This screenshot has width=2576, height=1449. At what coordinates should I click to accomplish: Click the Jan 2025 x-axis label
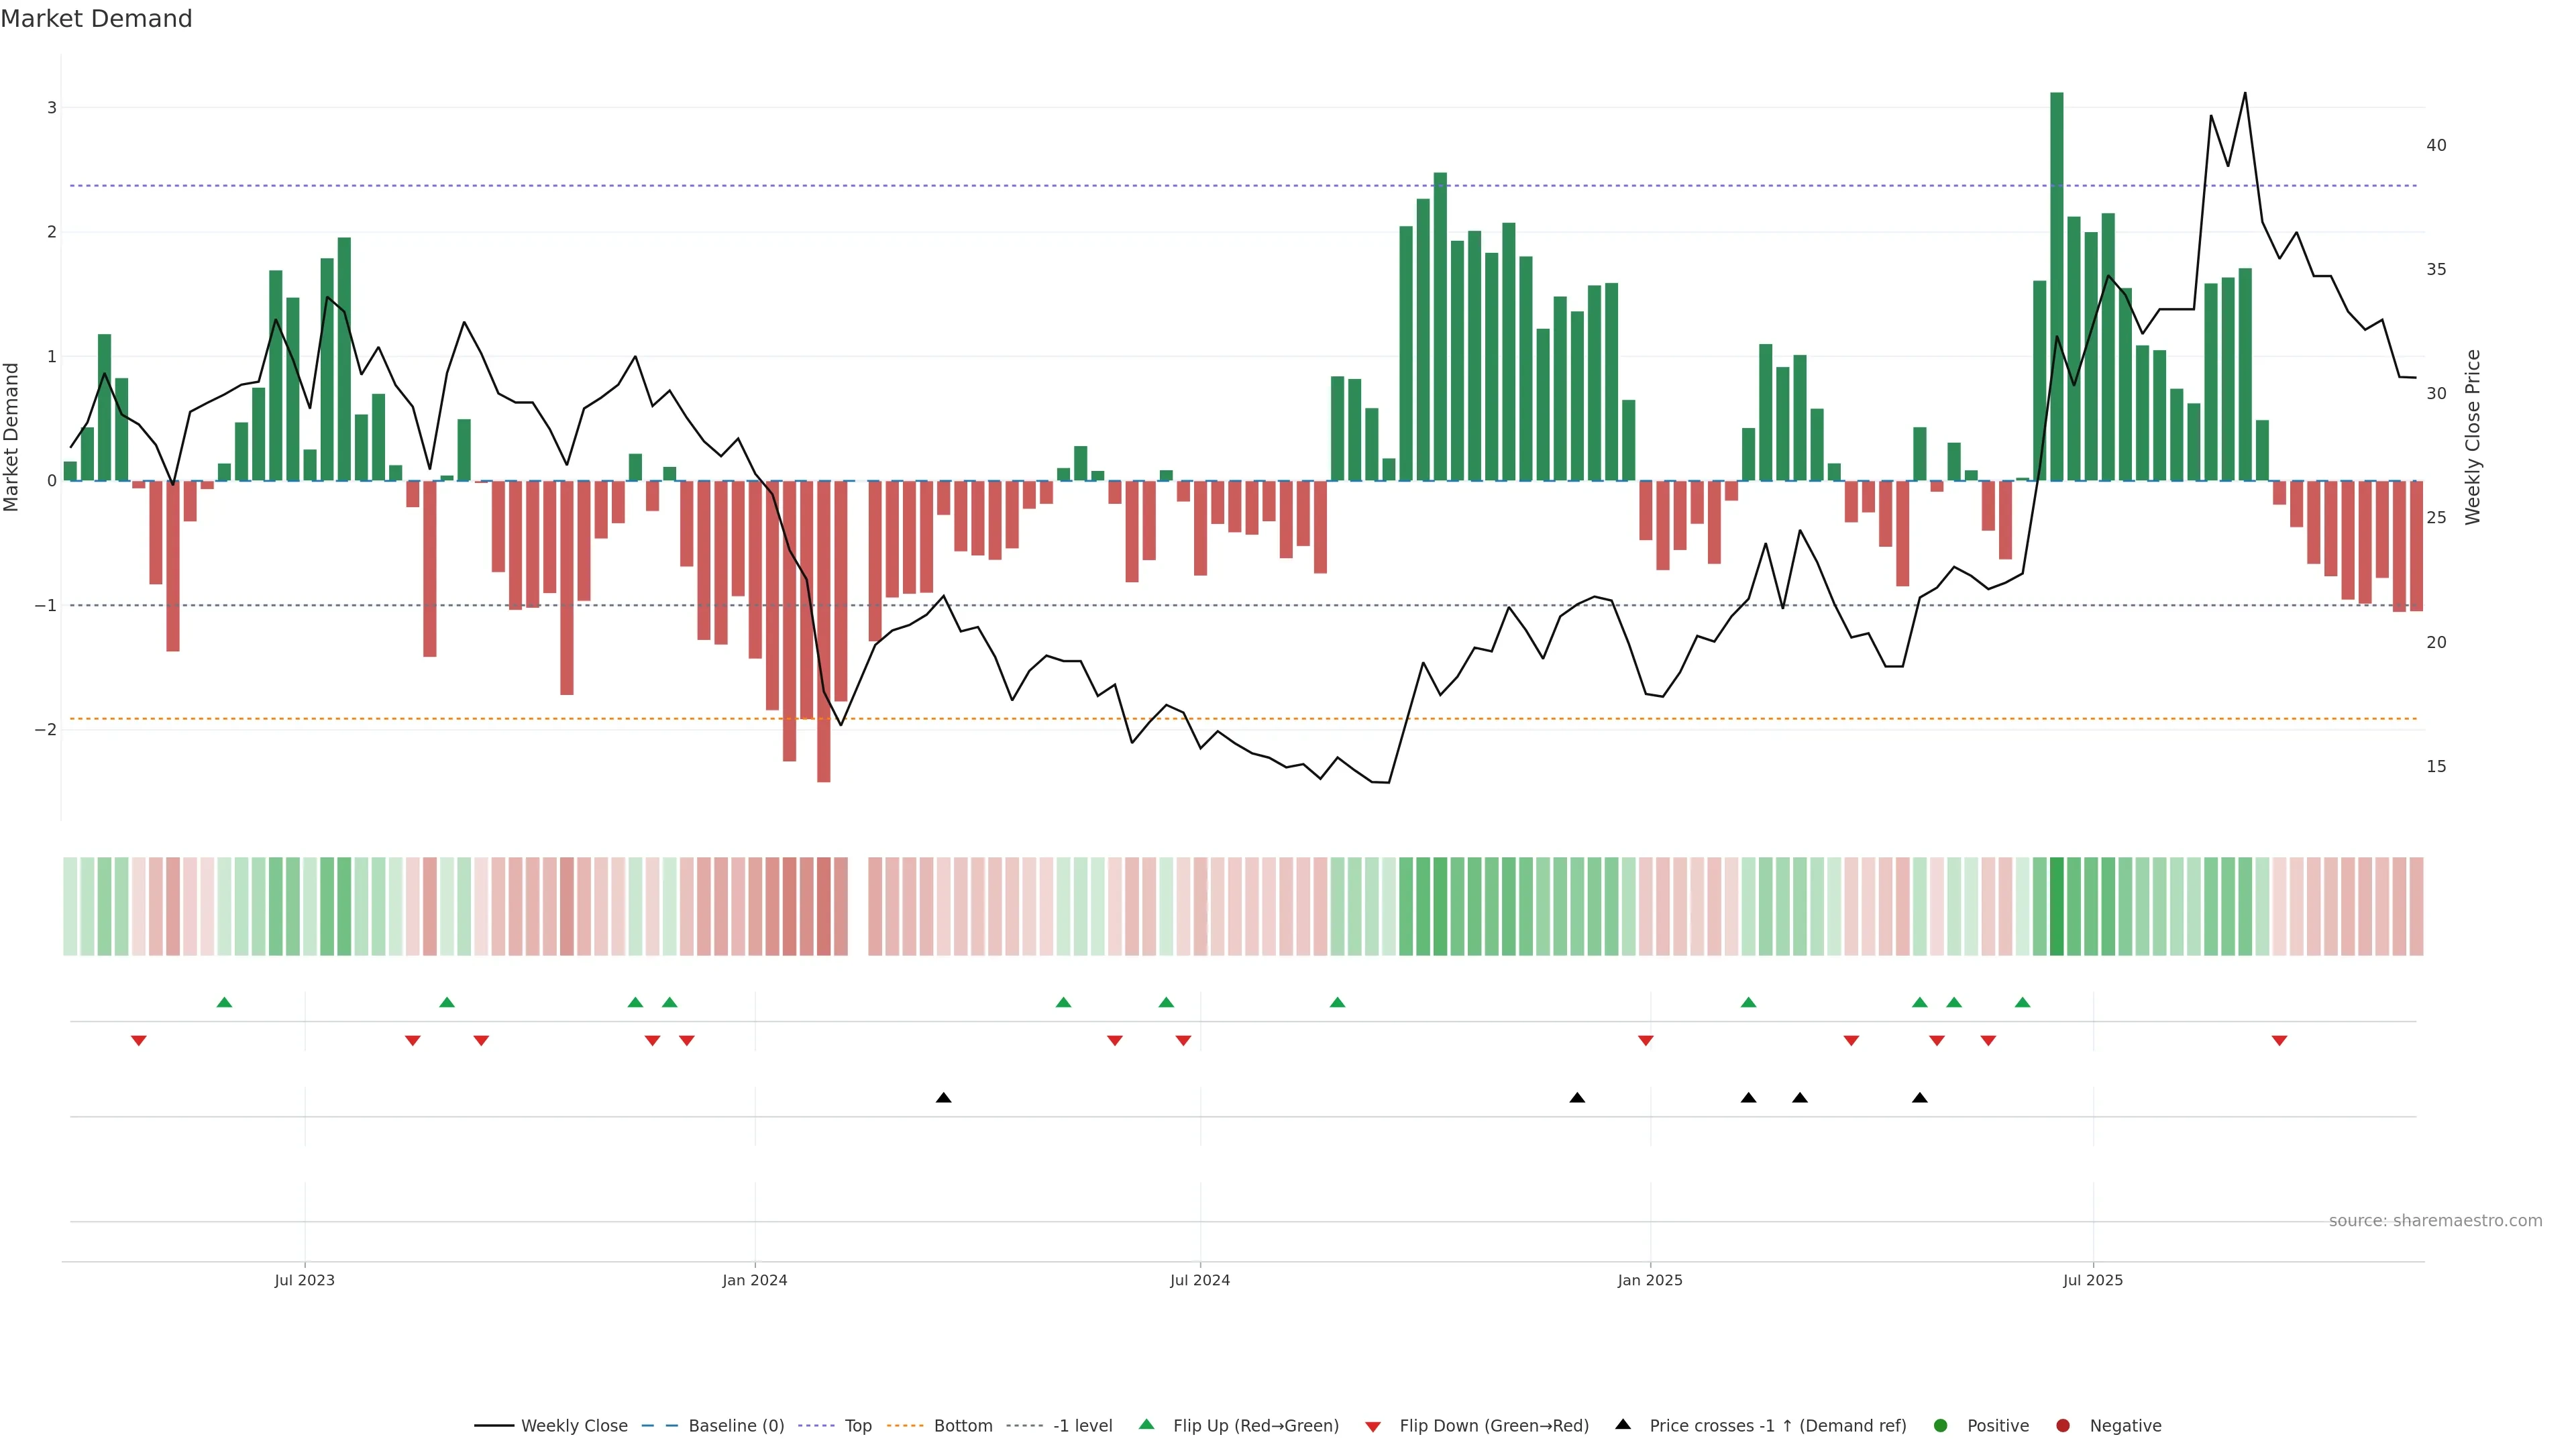pyautogui.click(x=1650, y=1280)
